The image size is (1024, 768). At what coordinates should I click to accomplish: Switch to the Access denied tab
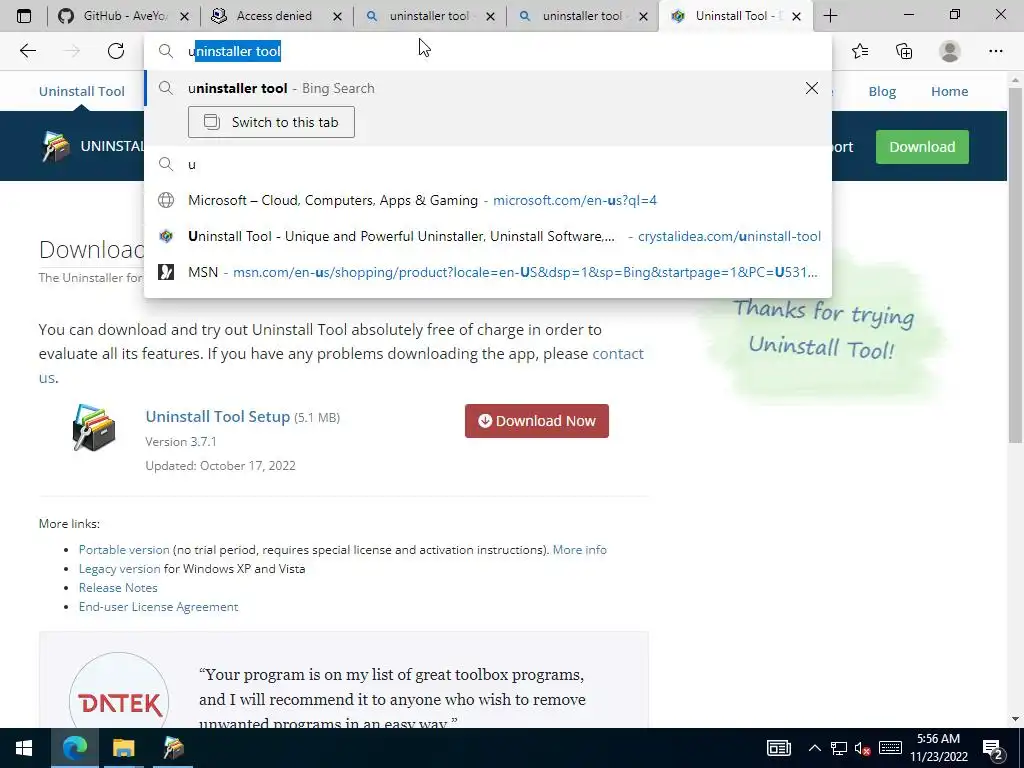pyautogui.click(x=276, y=16)
